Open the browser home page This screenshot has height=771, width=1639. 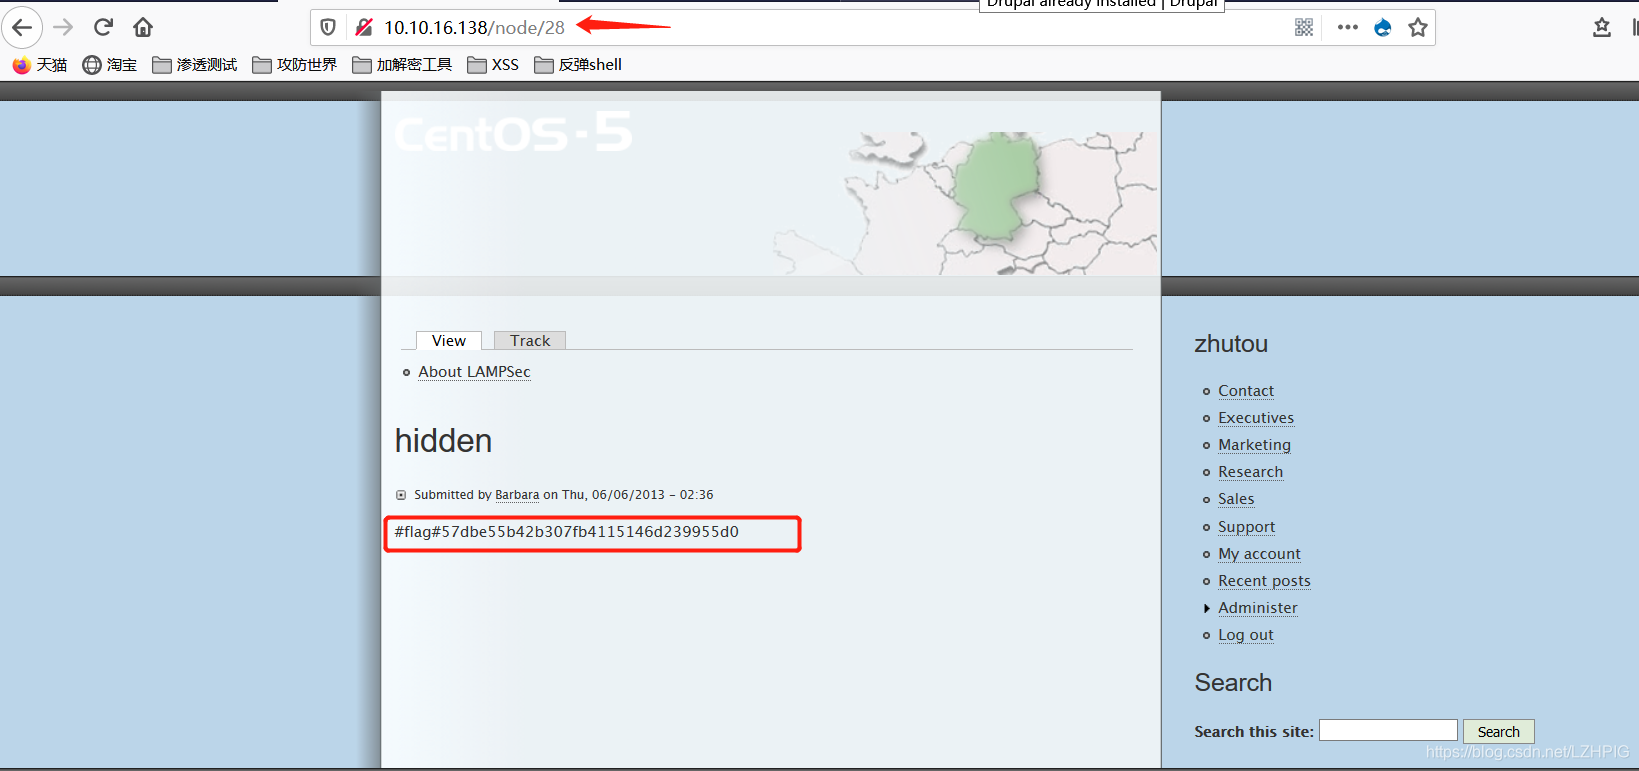(143, 27)
